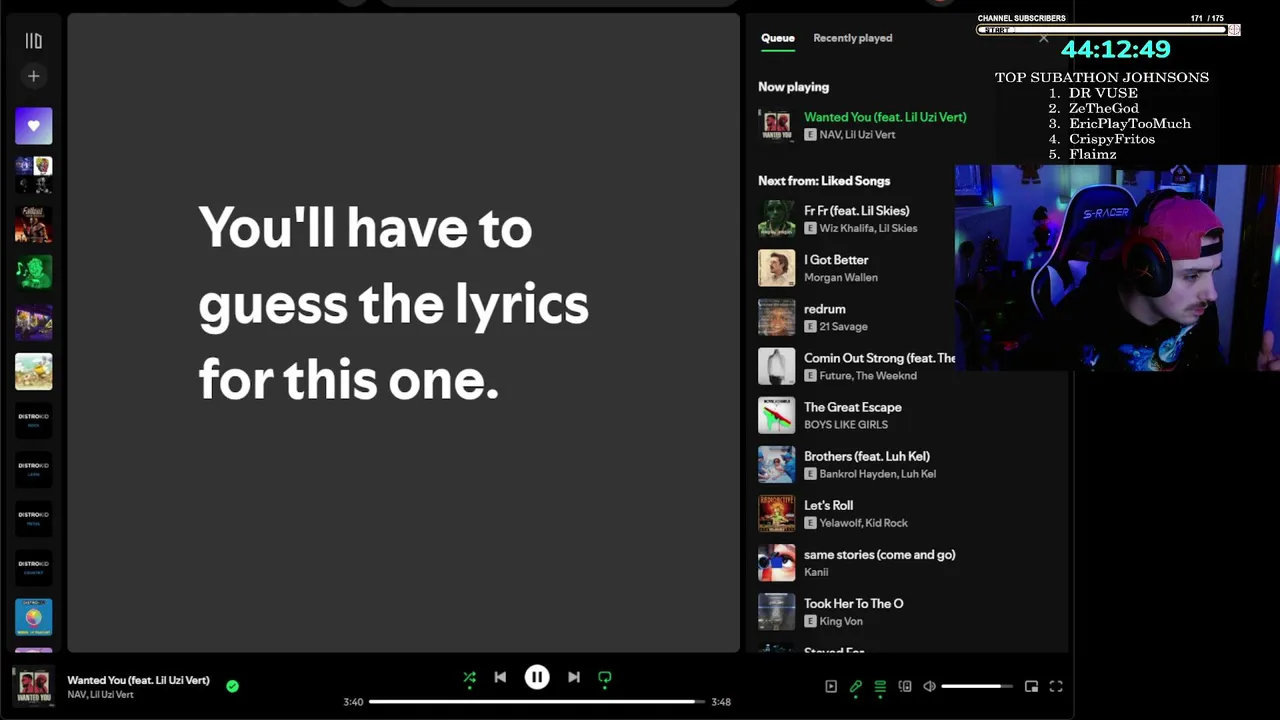Click I Got Better album thumbnail
Image resolution: width=1280 pixels, height=720 pixels.
777,268
